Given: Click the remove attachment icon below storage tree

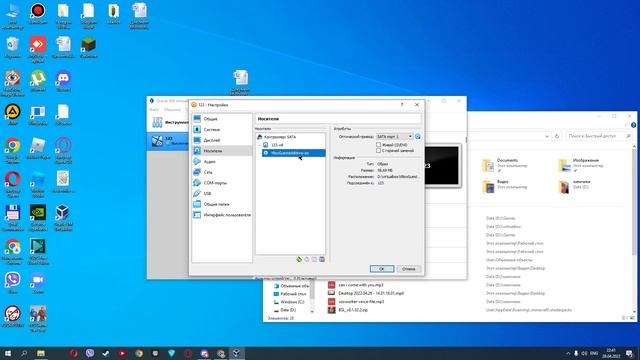Looking at the screenshot, I should tap(322, 260).
